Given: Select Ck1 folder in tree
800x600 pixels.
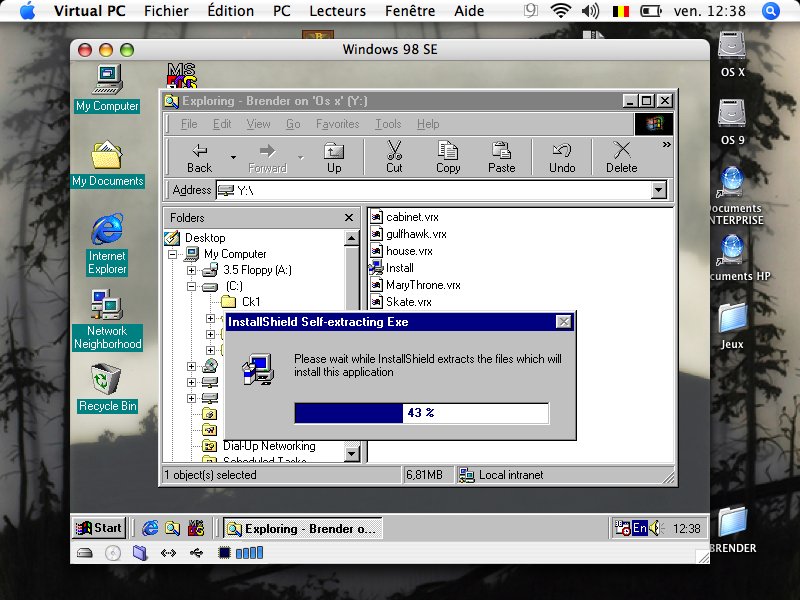Looking at the screenshot, I should pos(251,302).
